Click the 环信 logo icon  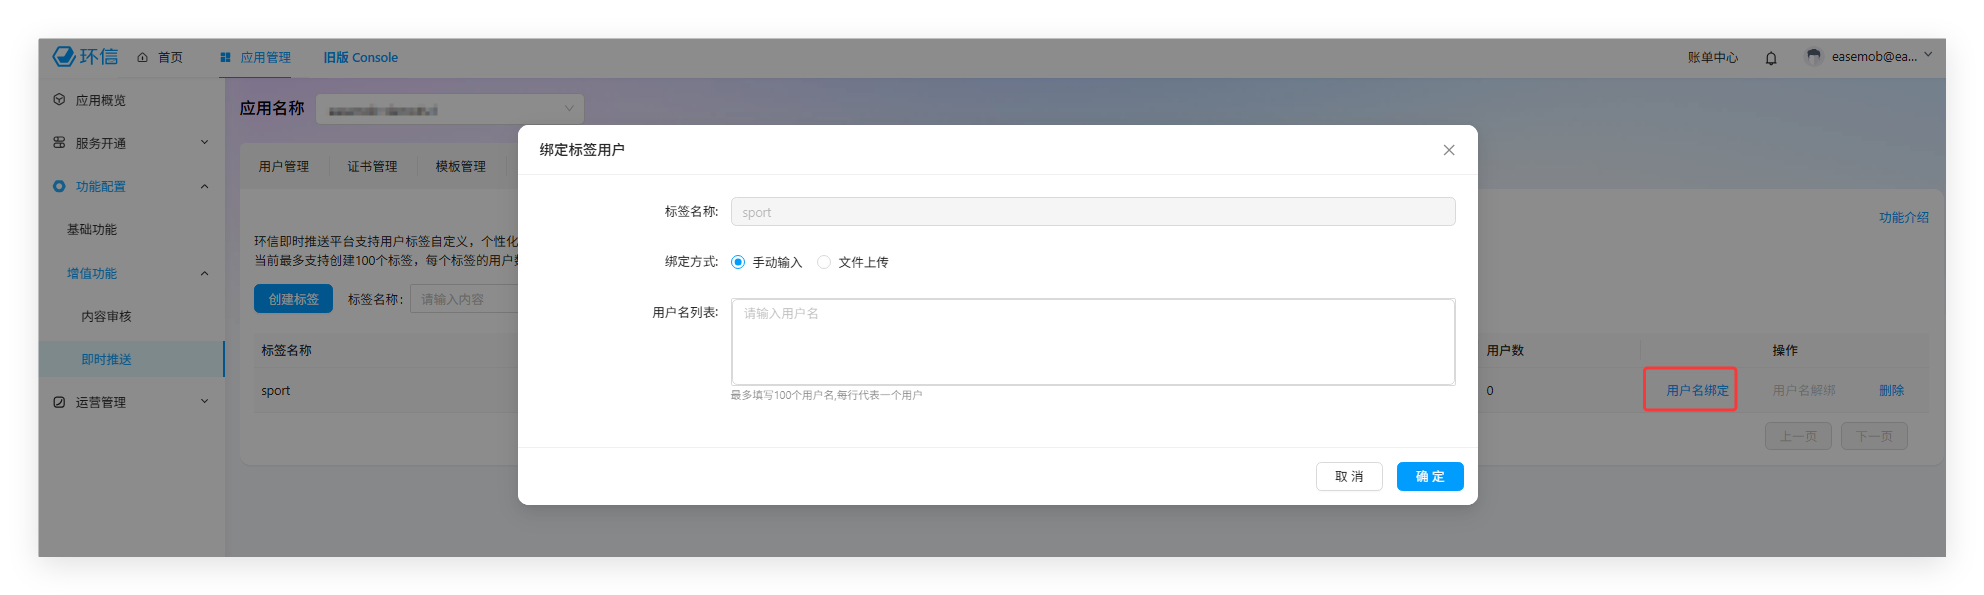point(65,57)
